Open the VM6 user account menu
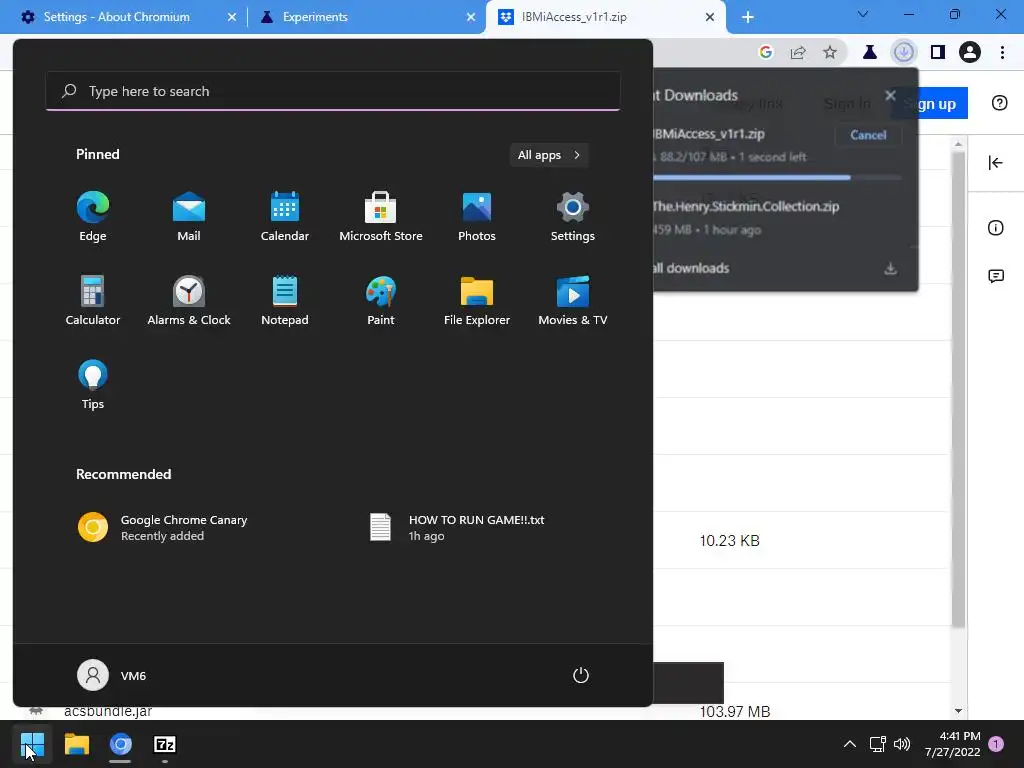The image size is (1024, 768). click(x=112, y=675)
